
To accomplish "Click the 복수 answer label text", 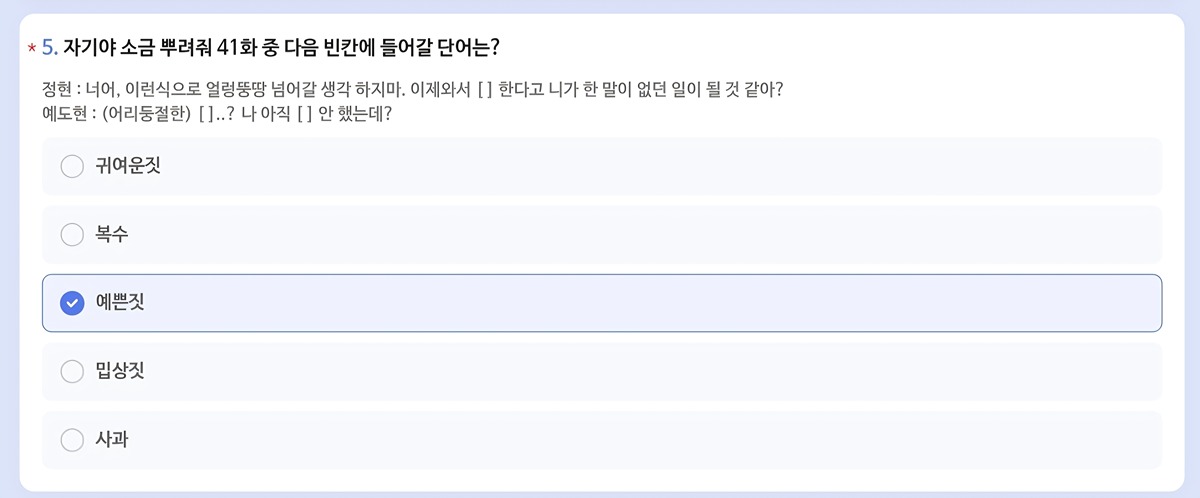I will [112, 235].
